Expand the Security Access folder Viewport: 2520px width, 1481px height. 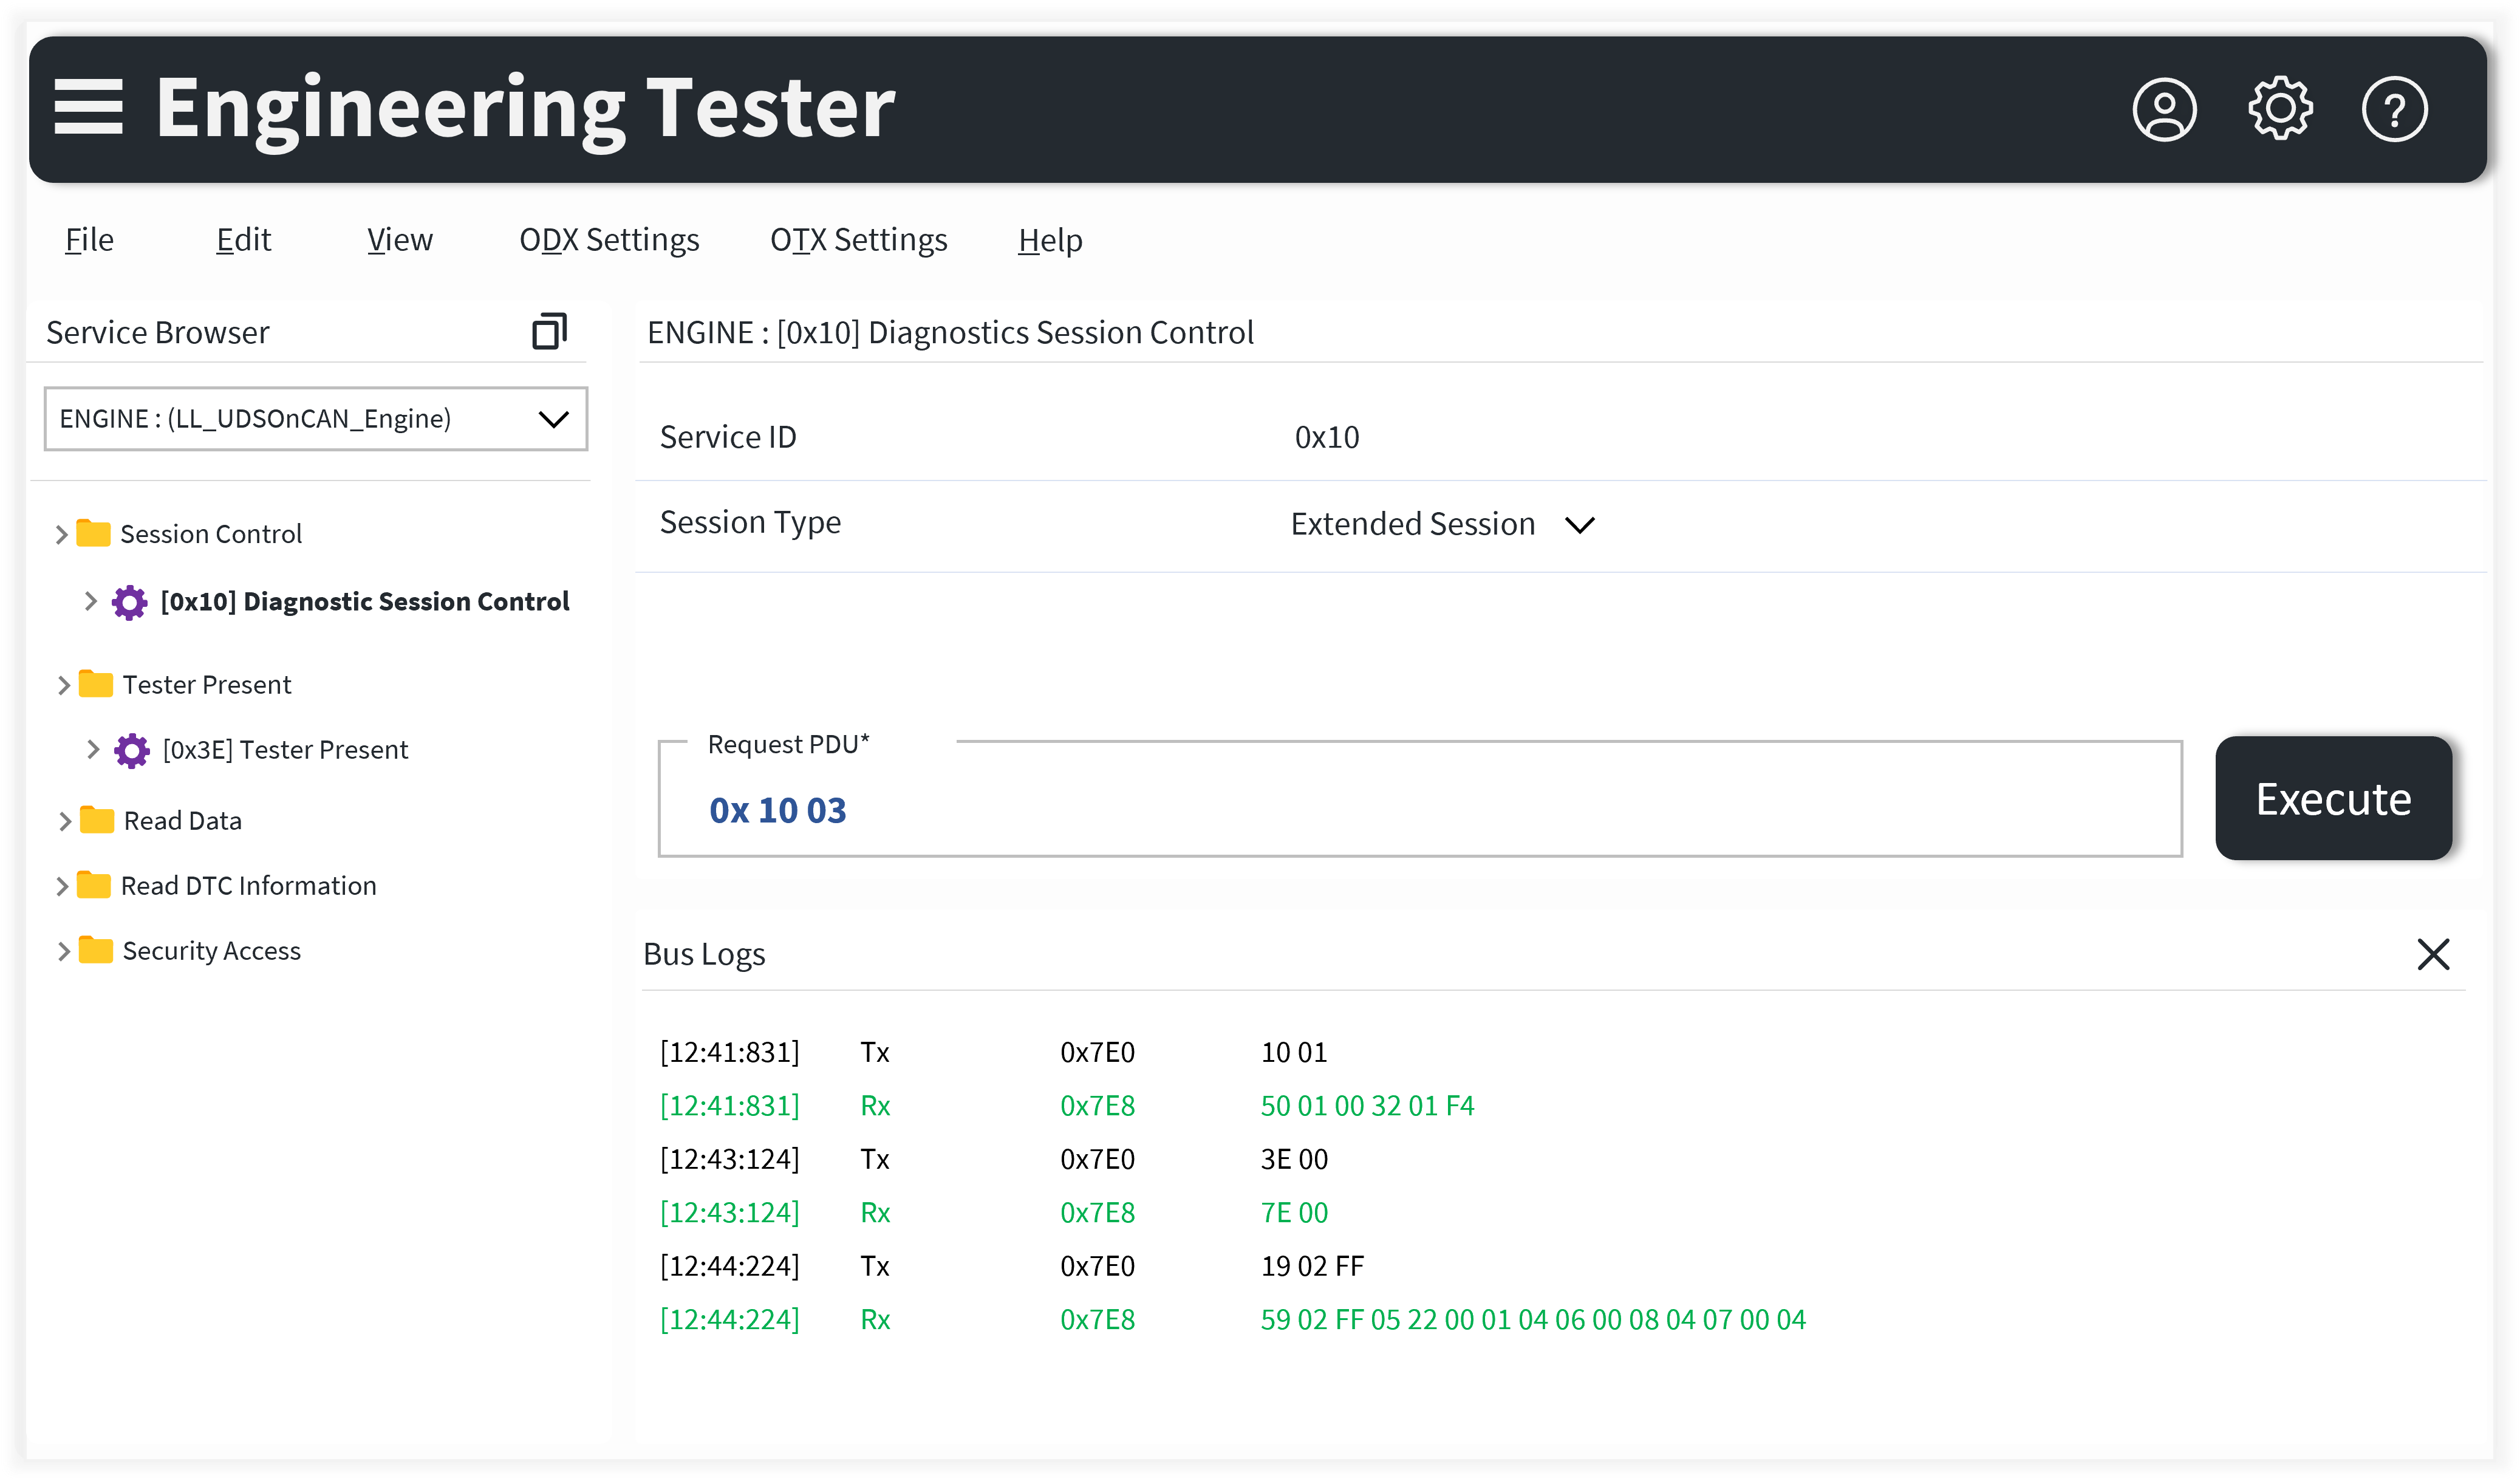pos(63,951)
